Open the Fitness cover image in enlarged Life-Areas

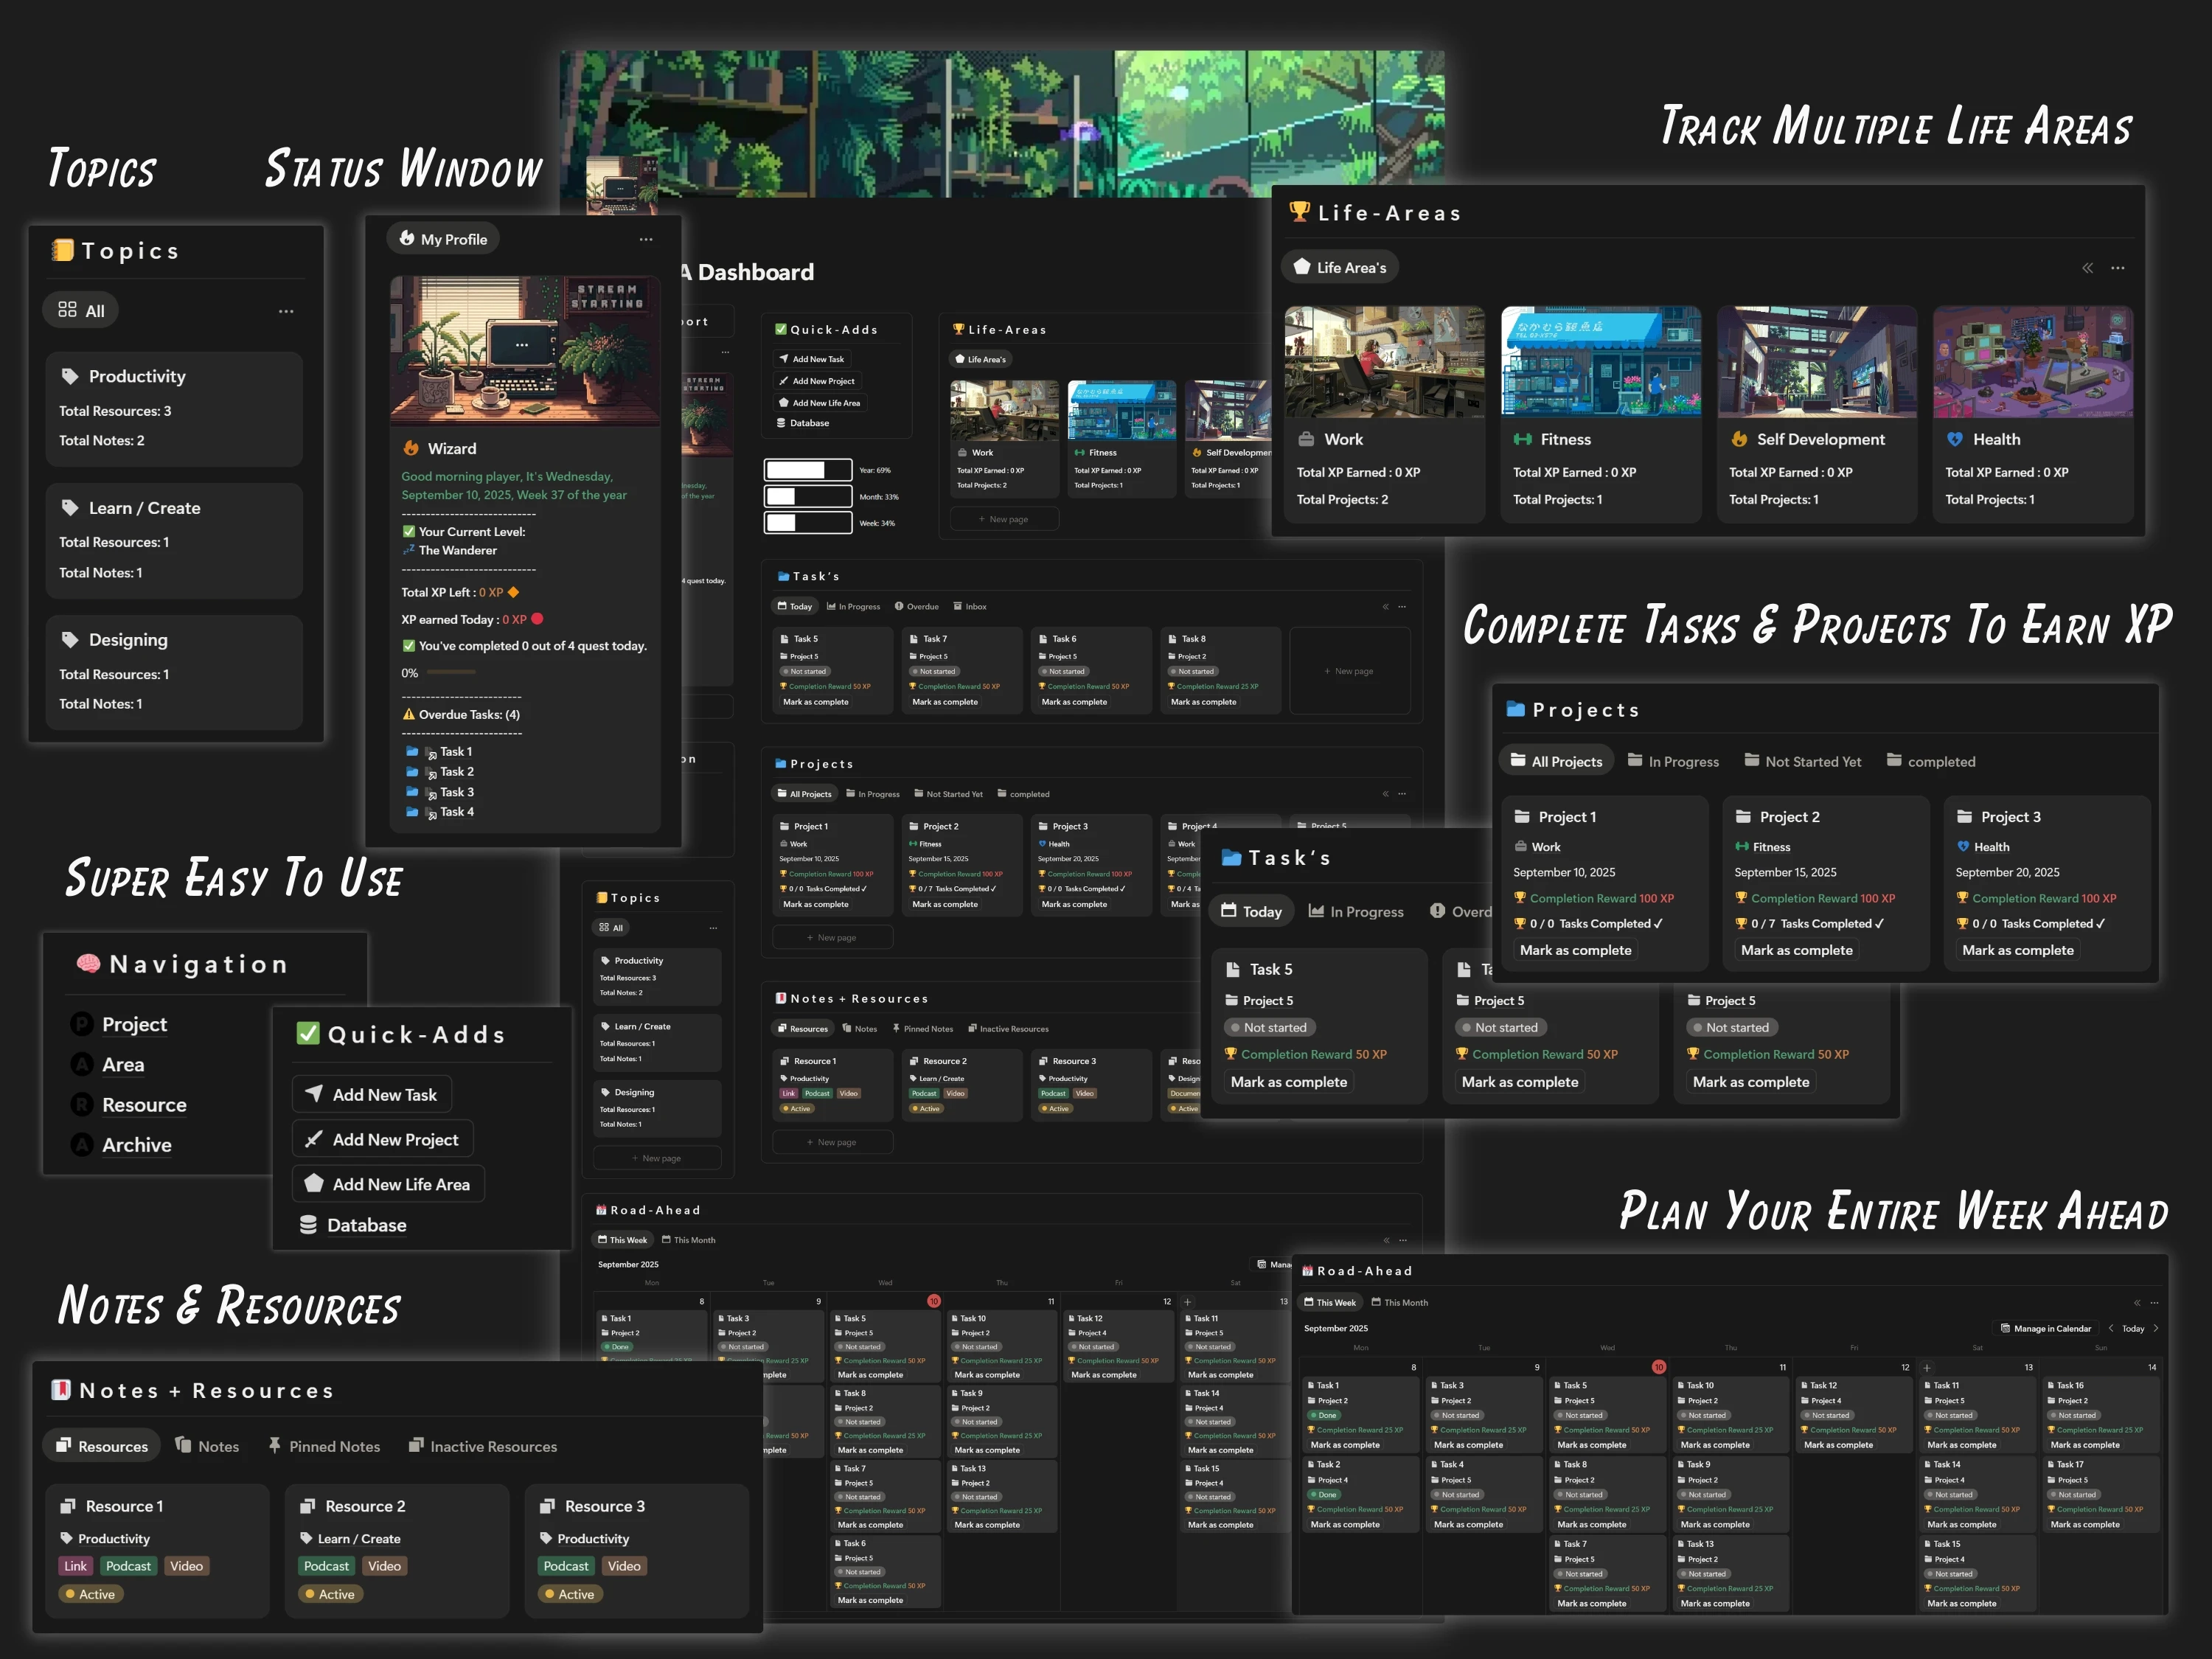[1601, 361]
